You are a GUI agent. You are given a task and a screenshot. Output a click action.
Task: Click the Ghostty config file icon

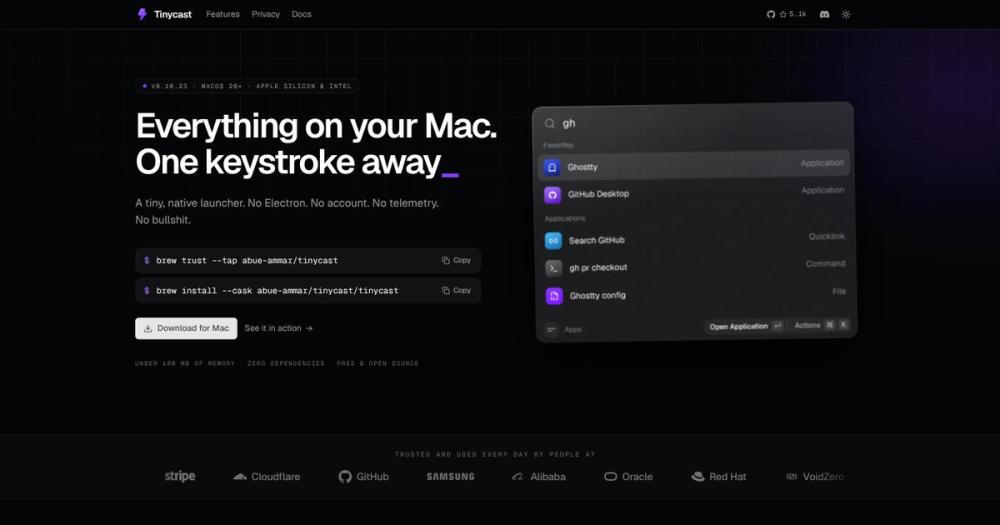(554, 296)
